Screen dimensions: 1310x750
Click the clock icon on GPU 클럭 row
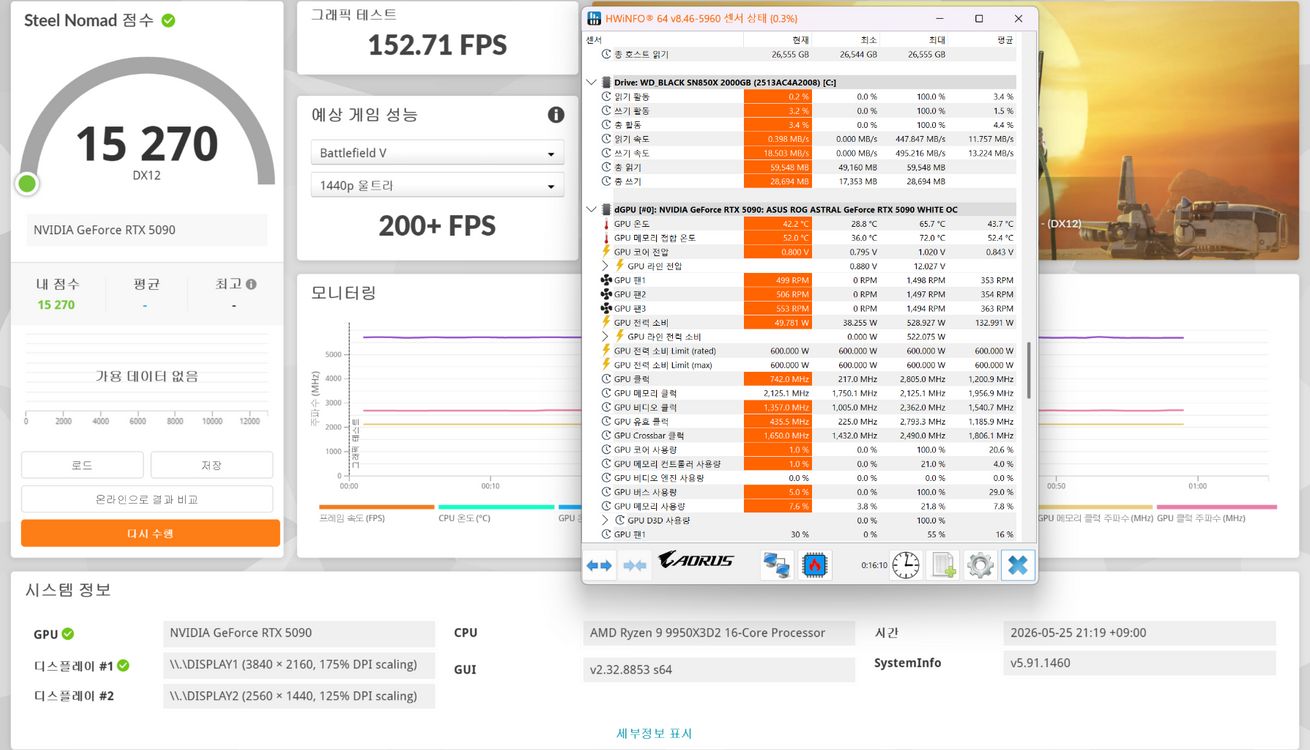point(606,379)
